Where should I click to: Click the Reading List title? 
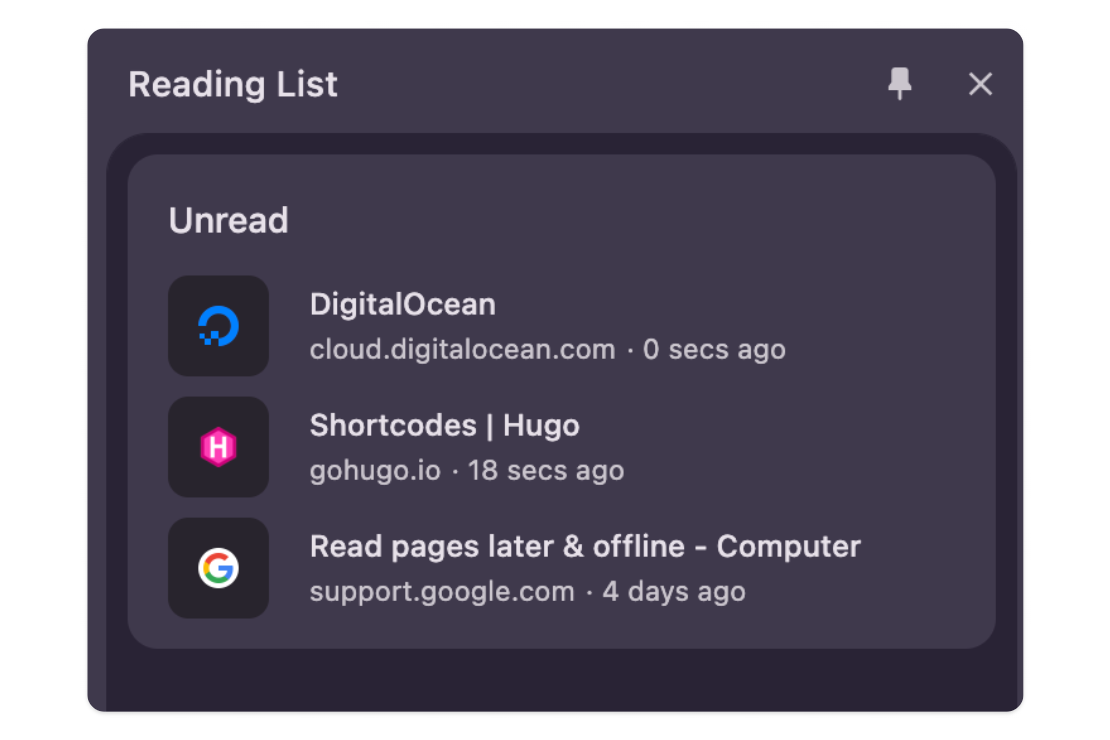pos(232,84)
